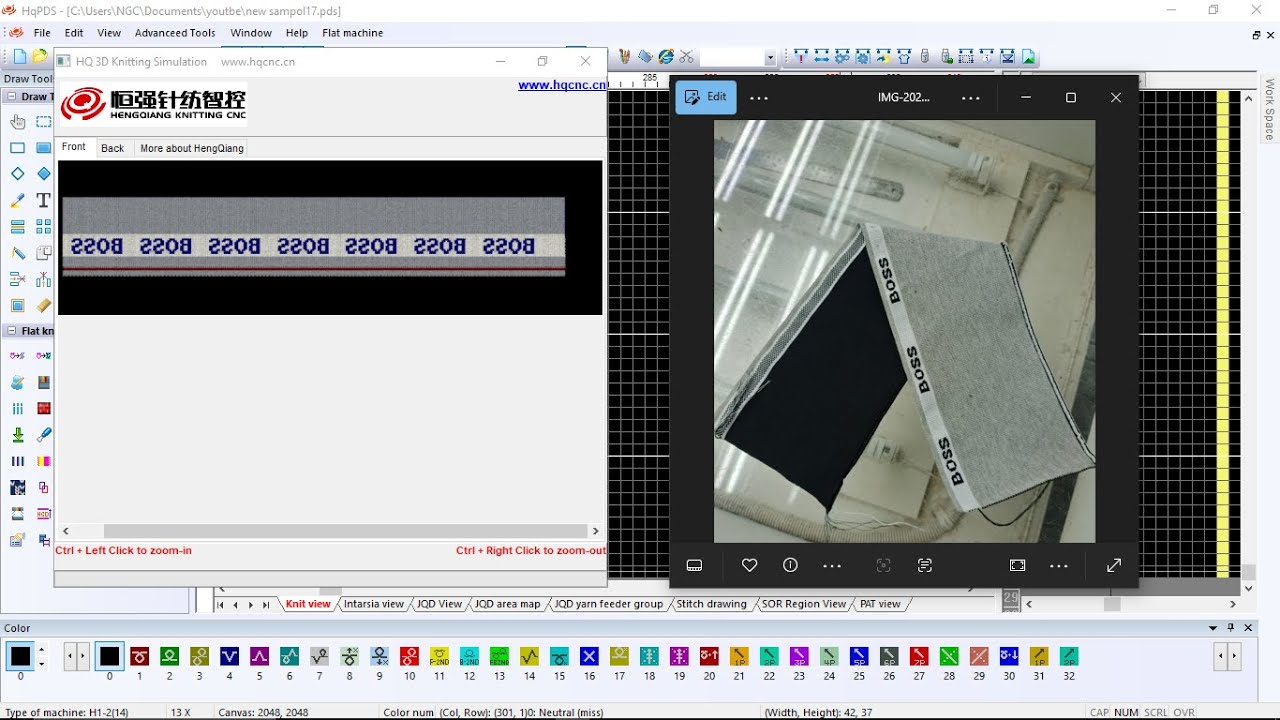This screenshot has height=720, width=1280.
Task: Open the More about HengQiang tab
Action: 192,148
